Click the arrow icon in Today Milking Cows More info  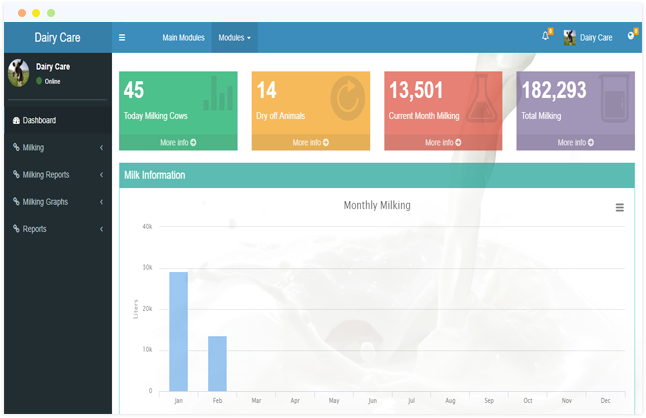coord(193,142)
